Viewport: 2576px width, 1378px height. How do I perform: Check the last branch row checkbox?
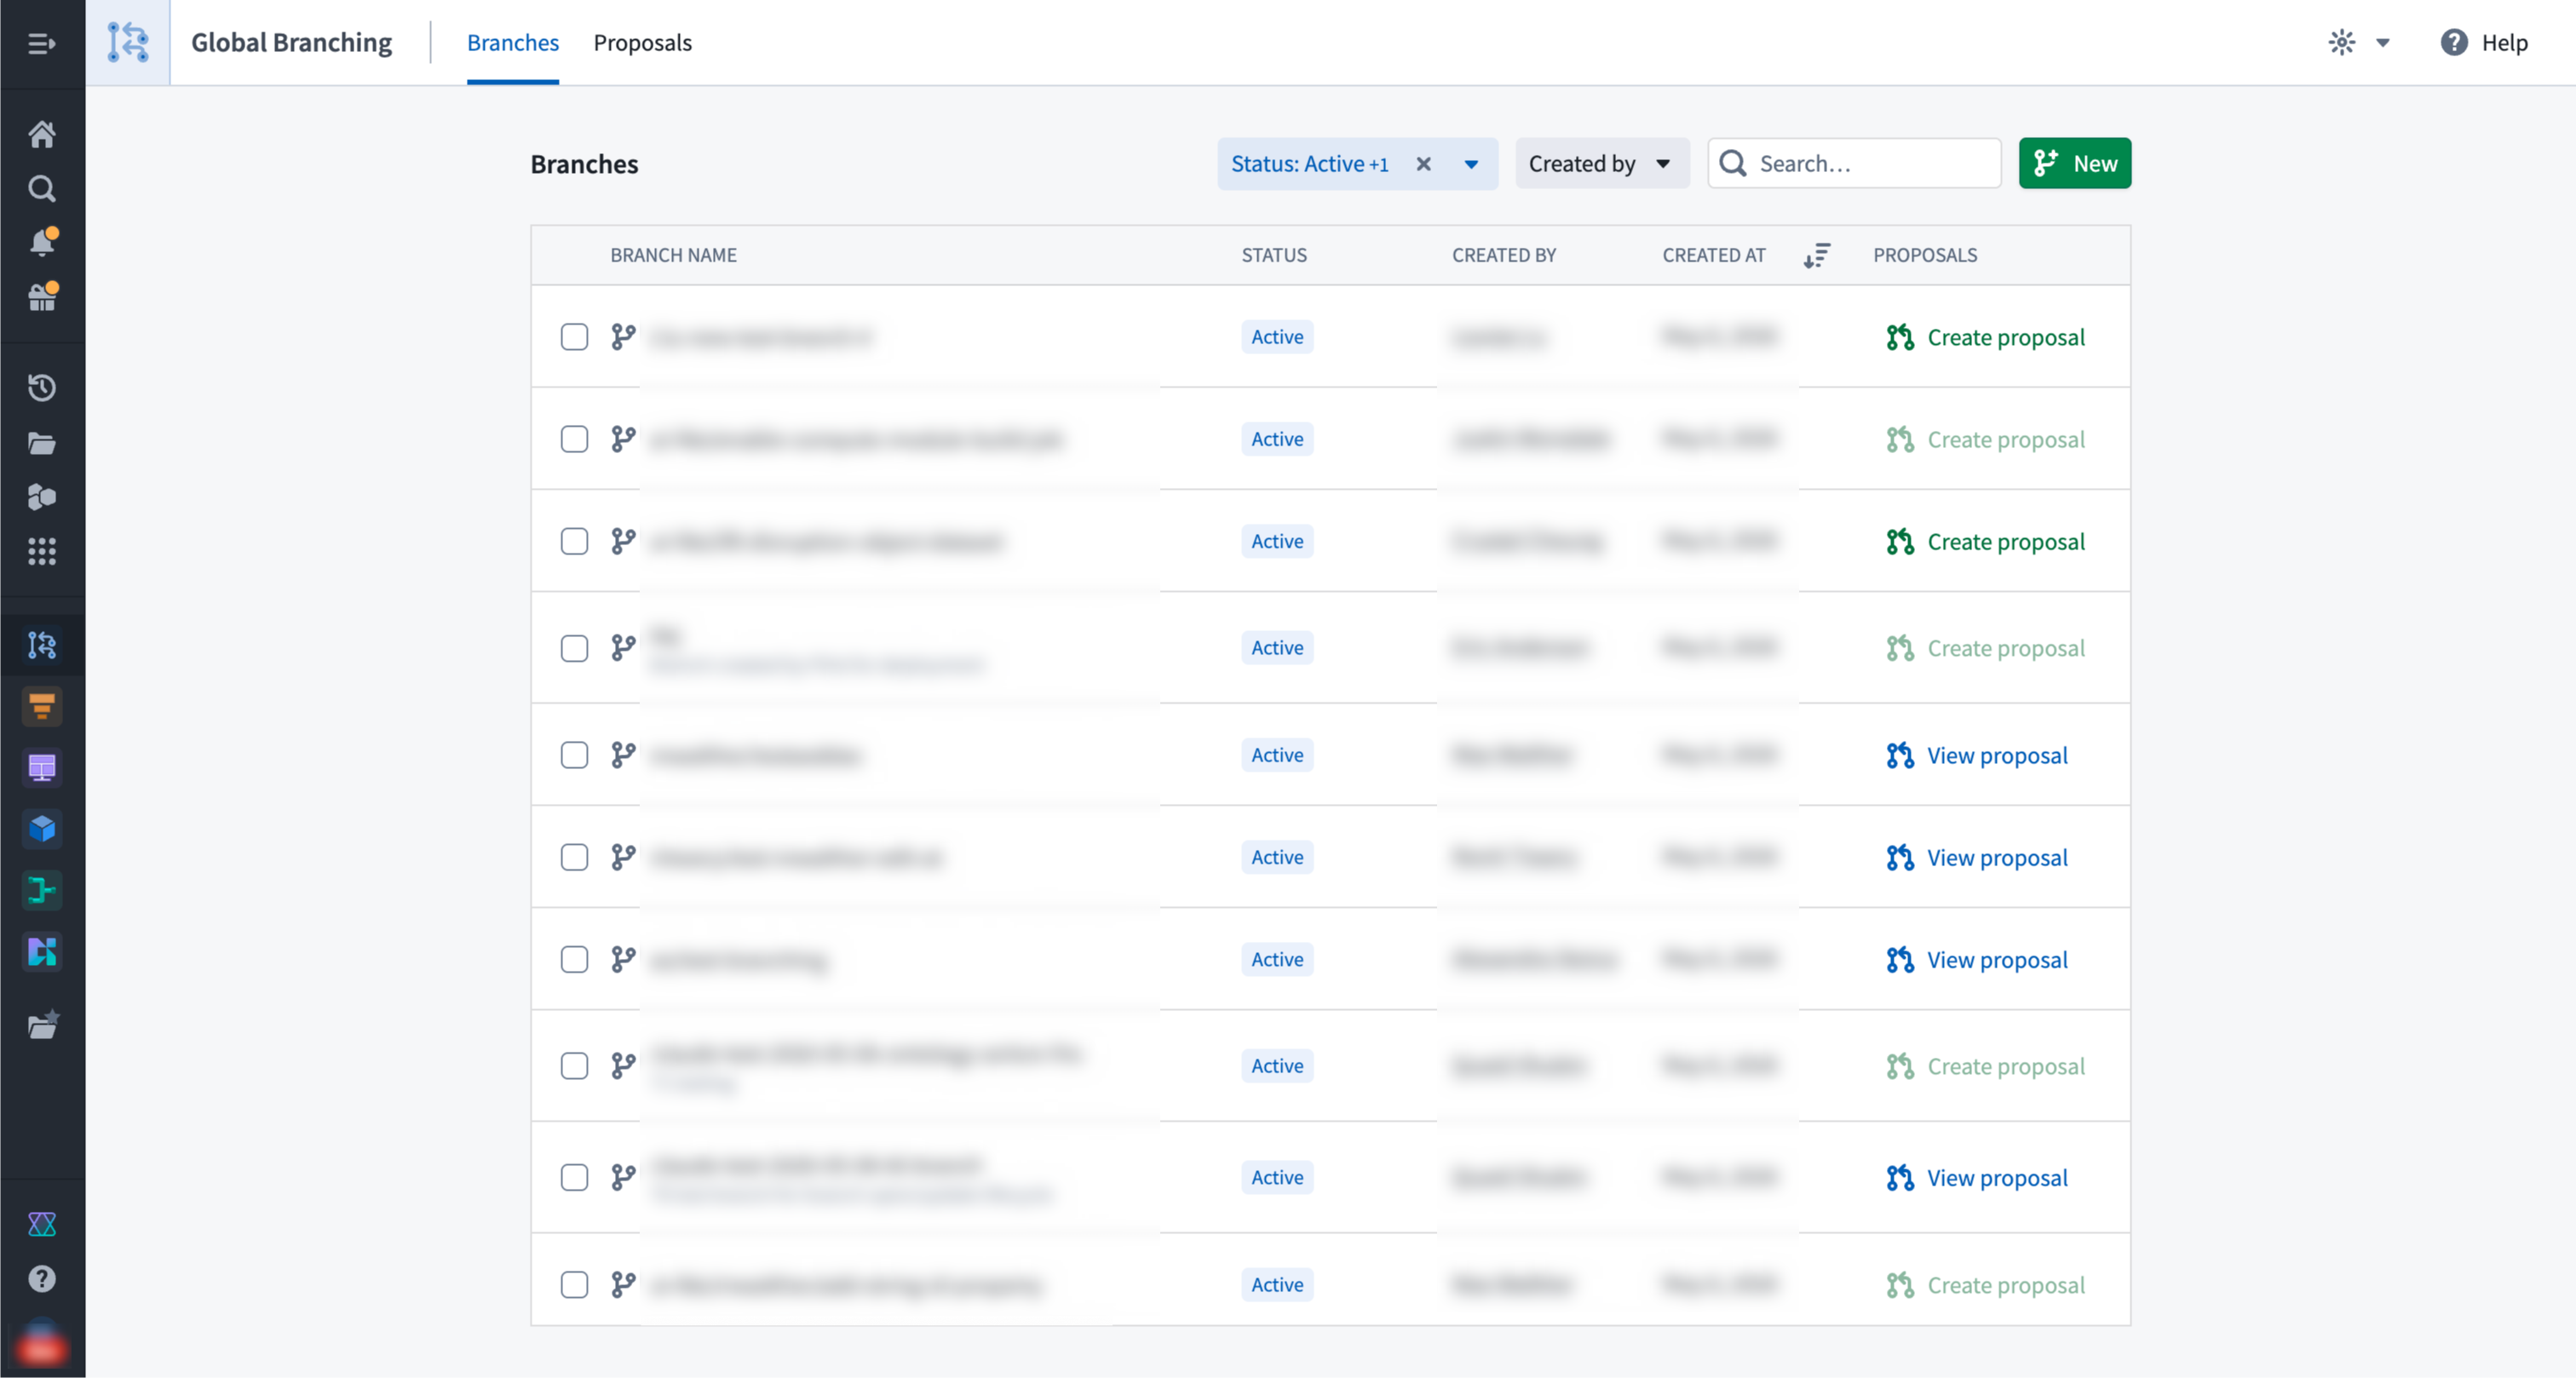click(574, 1284)
